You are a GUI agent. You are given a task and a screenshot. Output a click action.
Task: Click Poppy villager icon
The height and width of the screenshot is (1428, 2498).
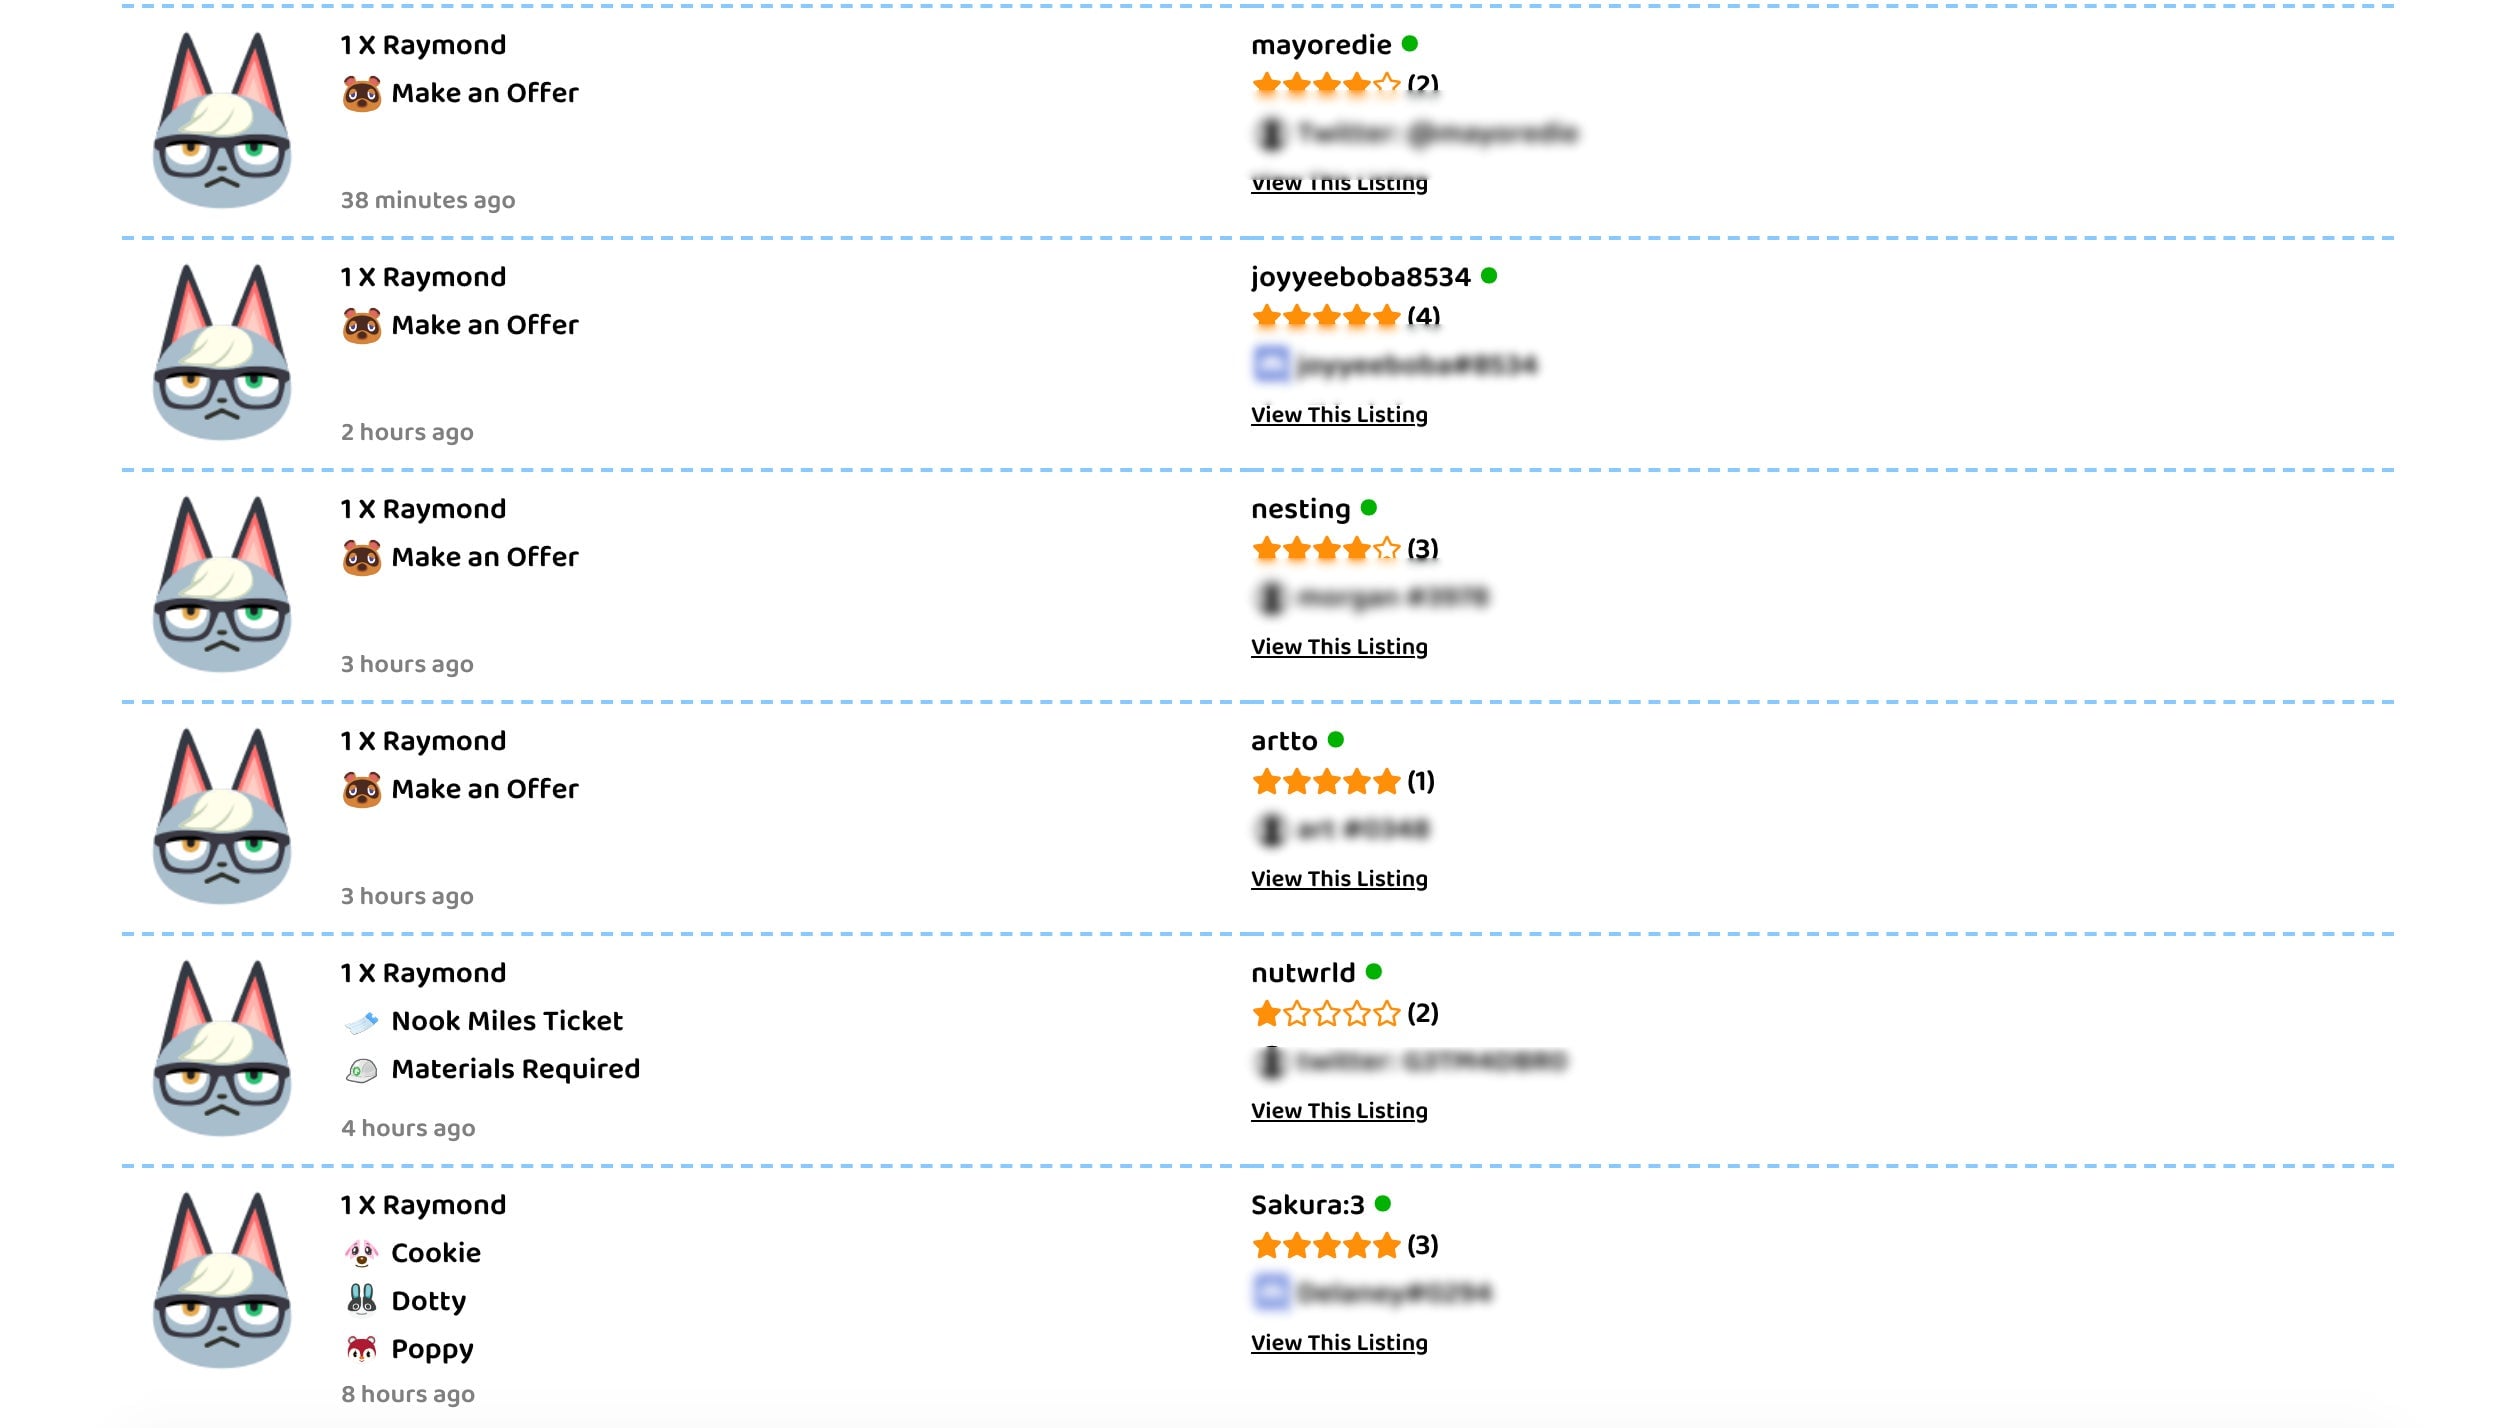pos(361,1349)
